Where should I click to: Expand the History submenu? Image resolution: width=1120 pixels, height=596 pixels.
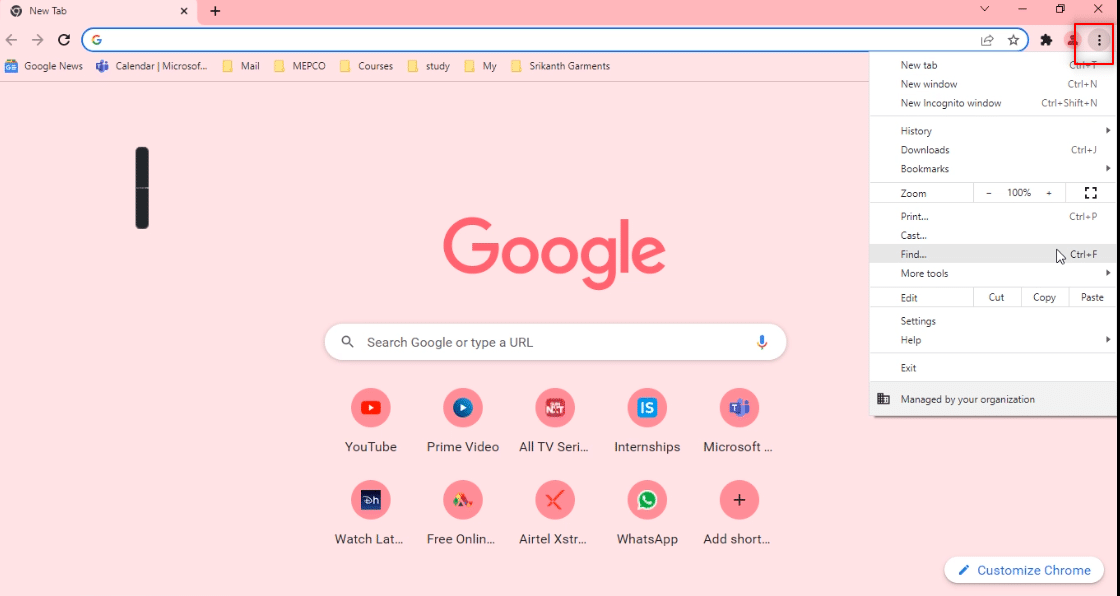coord(993,131)
